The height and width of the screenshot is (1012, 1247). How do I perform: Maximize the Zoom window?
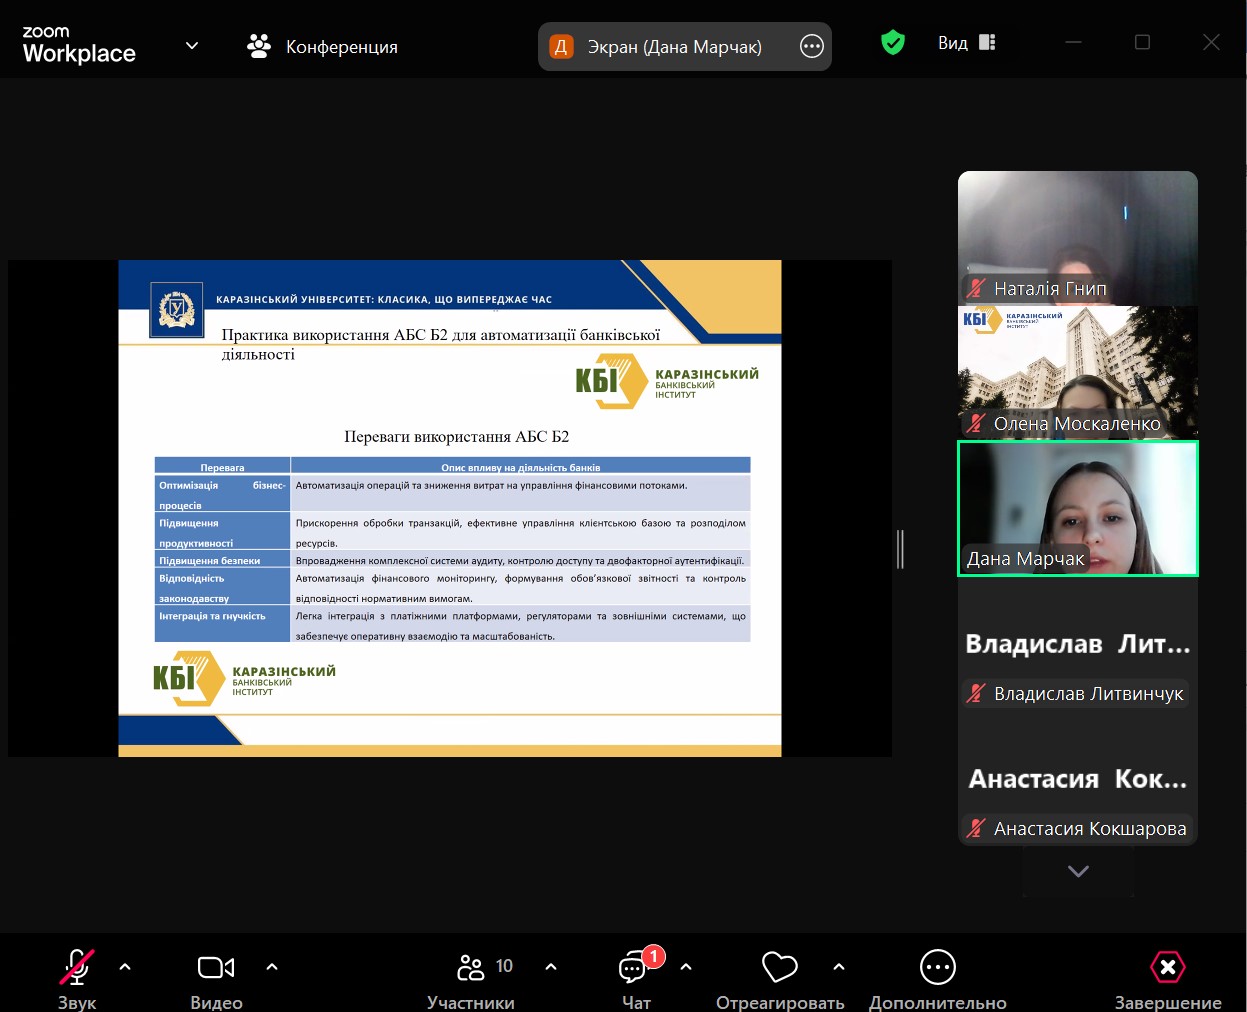[x=1142, y=42]
